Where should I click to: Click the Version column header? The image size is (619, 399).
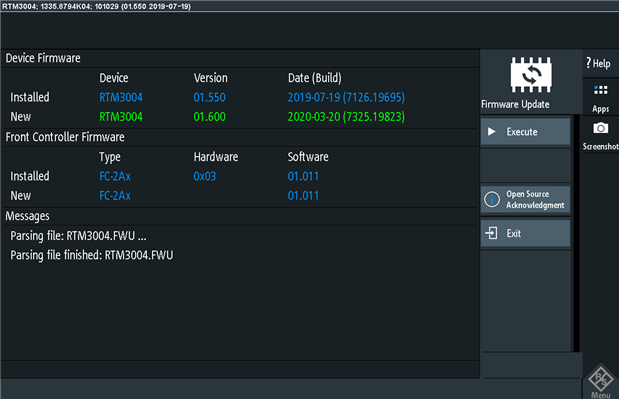point(210,78)
